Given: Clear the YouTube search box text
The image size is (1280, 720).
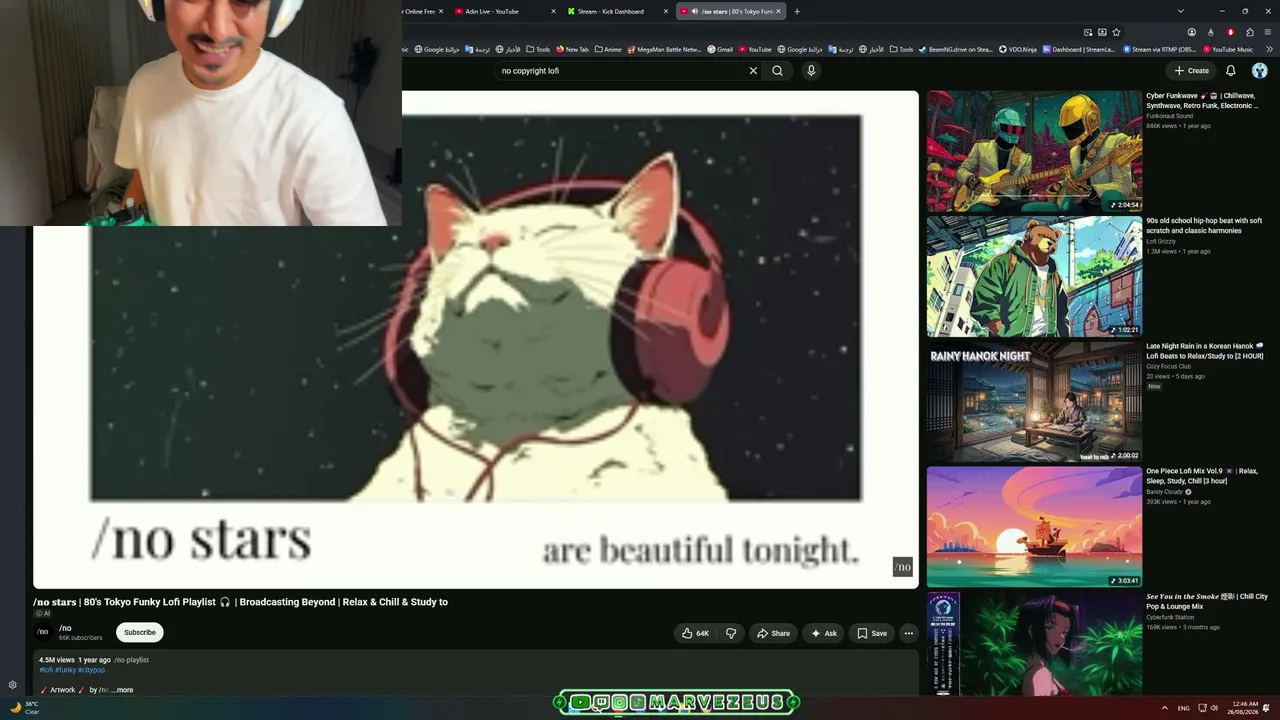Looking at the screenshot, I should click(x=753, y=71).
